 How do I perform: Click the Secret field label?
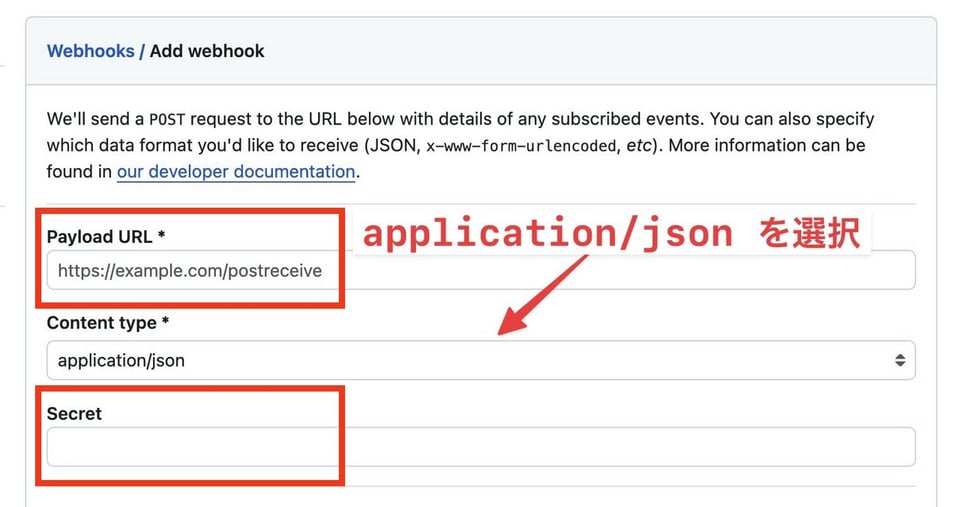click(x=74, y=413)
